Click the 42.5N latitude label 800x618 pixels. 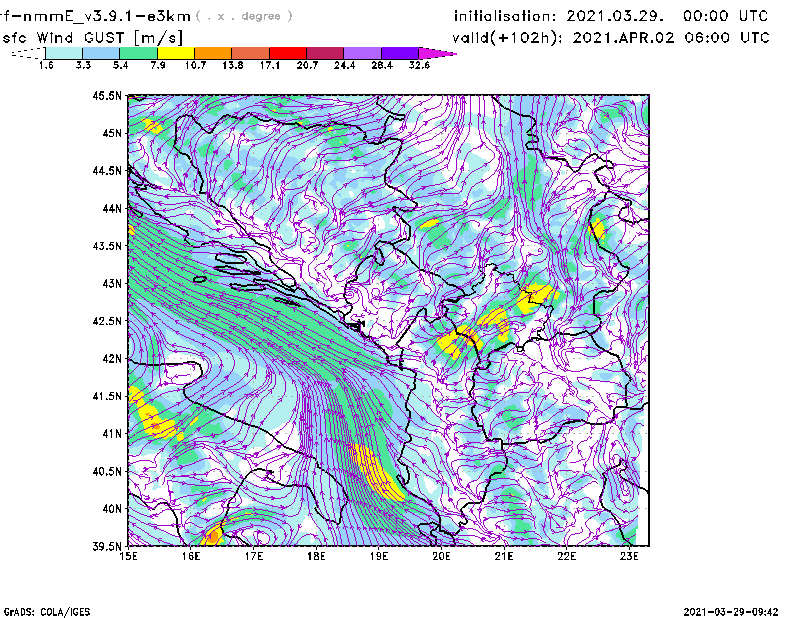click(107, 321)
